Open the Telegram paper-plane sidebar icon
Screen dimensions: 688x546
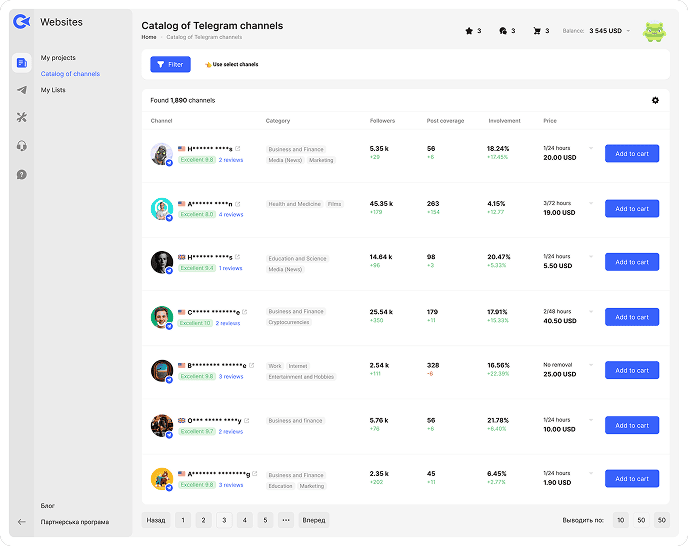pos(21,90)
